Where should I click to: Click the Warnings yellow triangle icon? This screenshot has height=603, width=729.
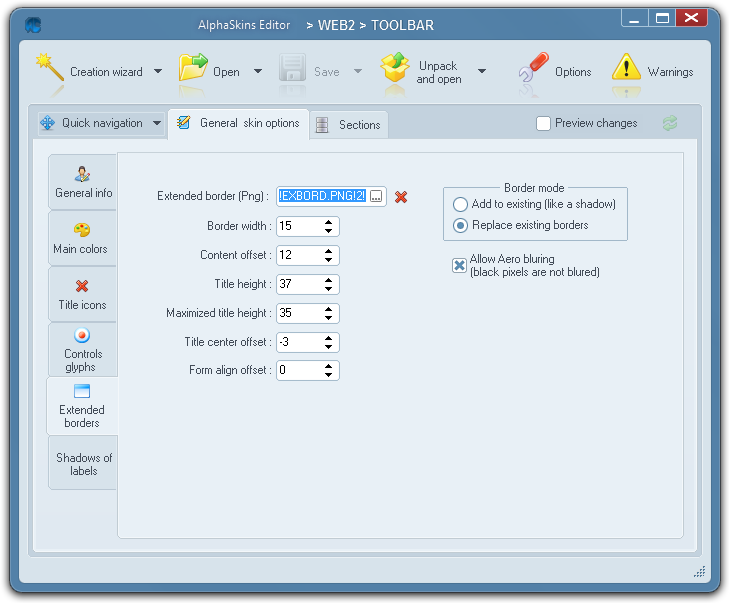click(626, 67)
